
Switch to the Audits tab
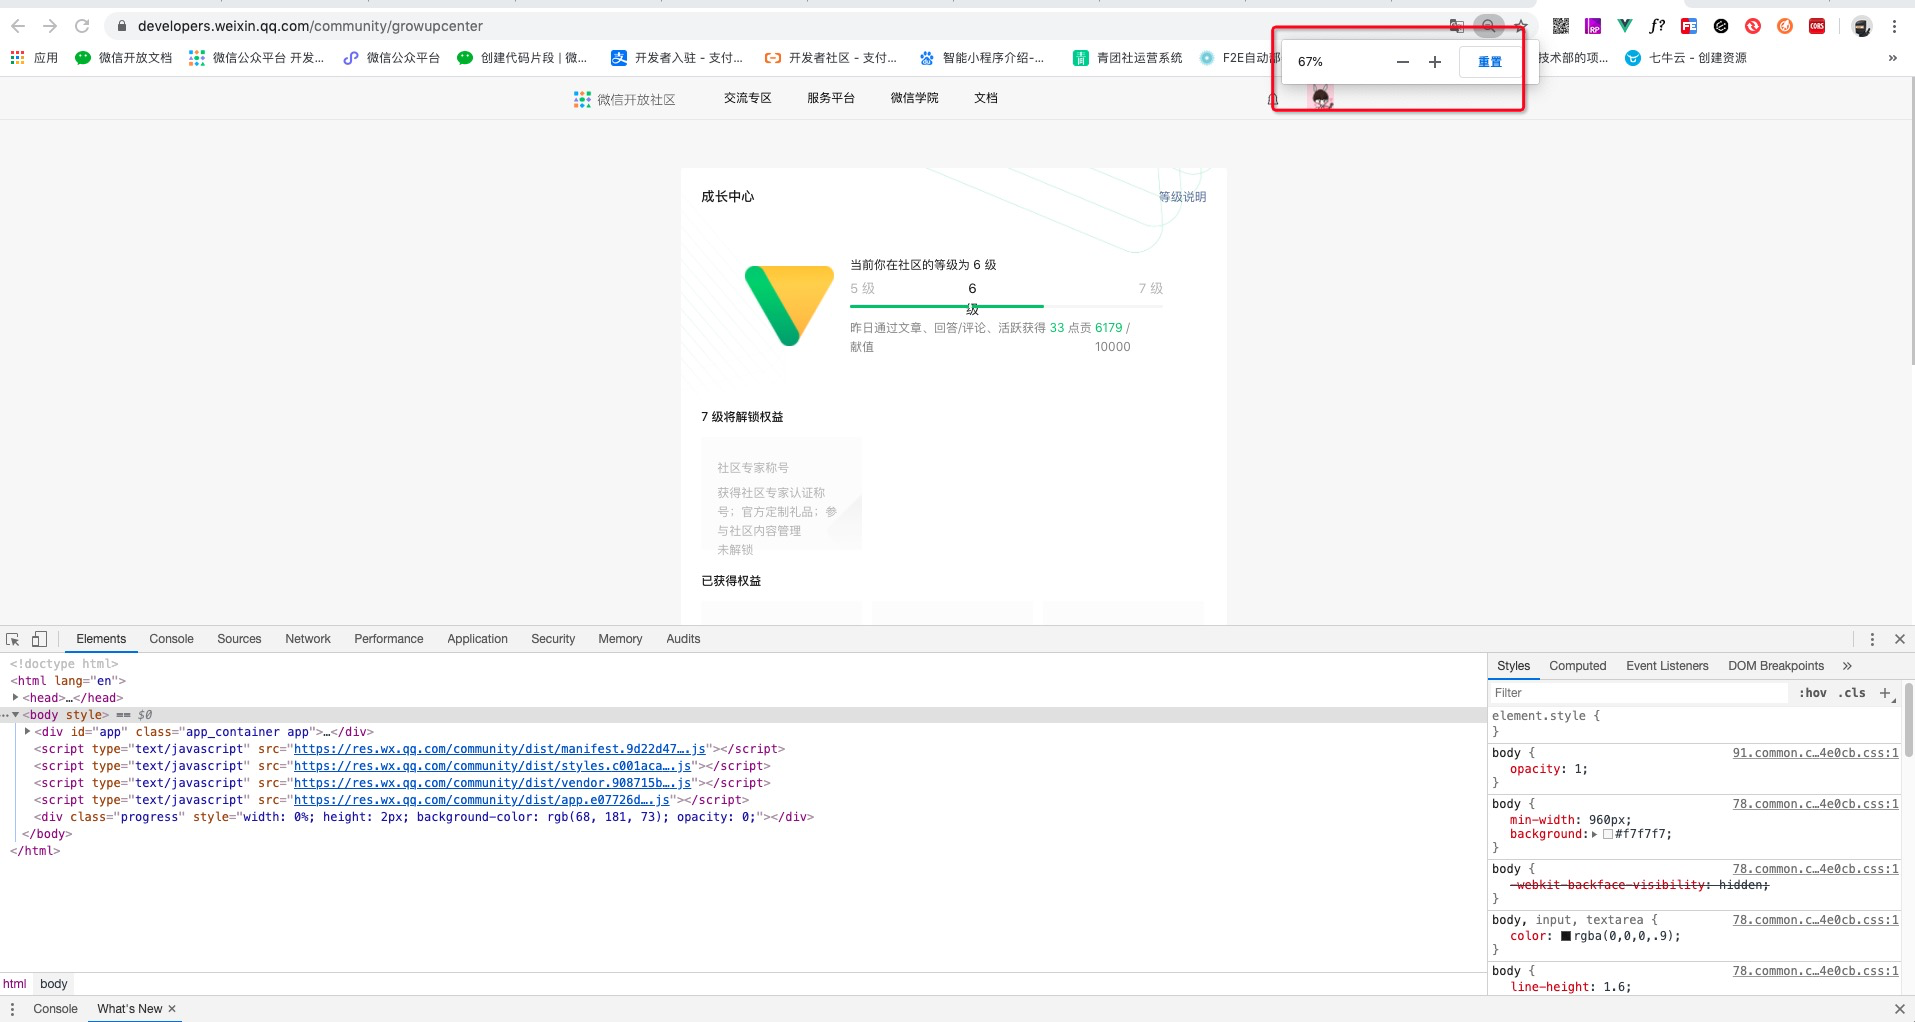(683, 639)
